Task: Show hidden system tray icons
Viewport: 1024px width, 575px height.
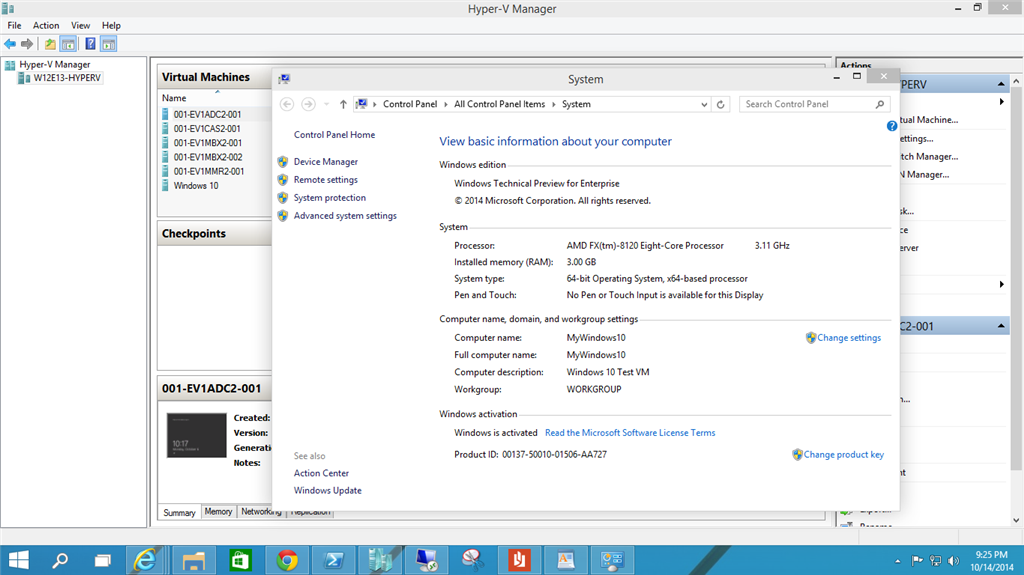Action: click(x=897, y=561)
